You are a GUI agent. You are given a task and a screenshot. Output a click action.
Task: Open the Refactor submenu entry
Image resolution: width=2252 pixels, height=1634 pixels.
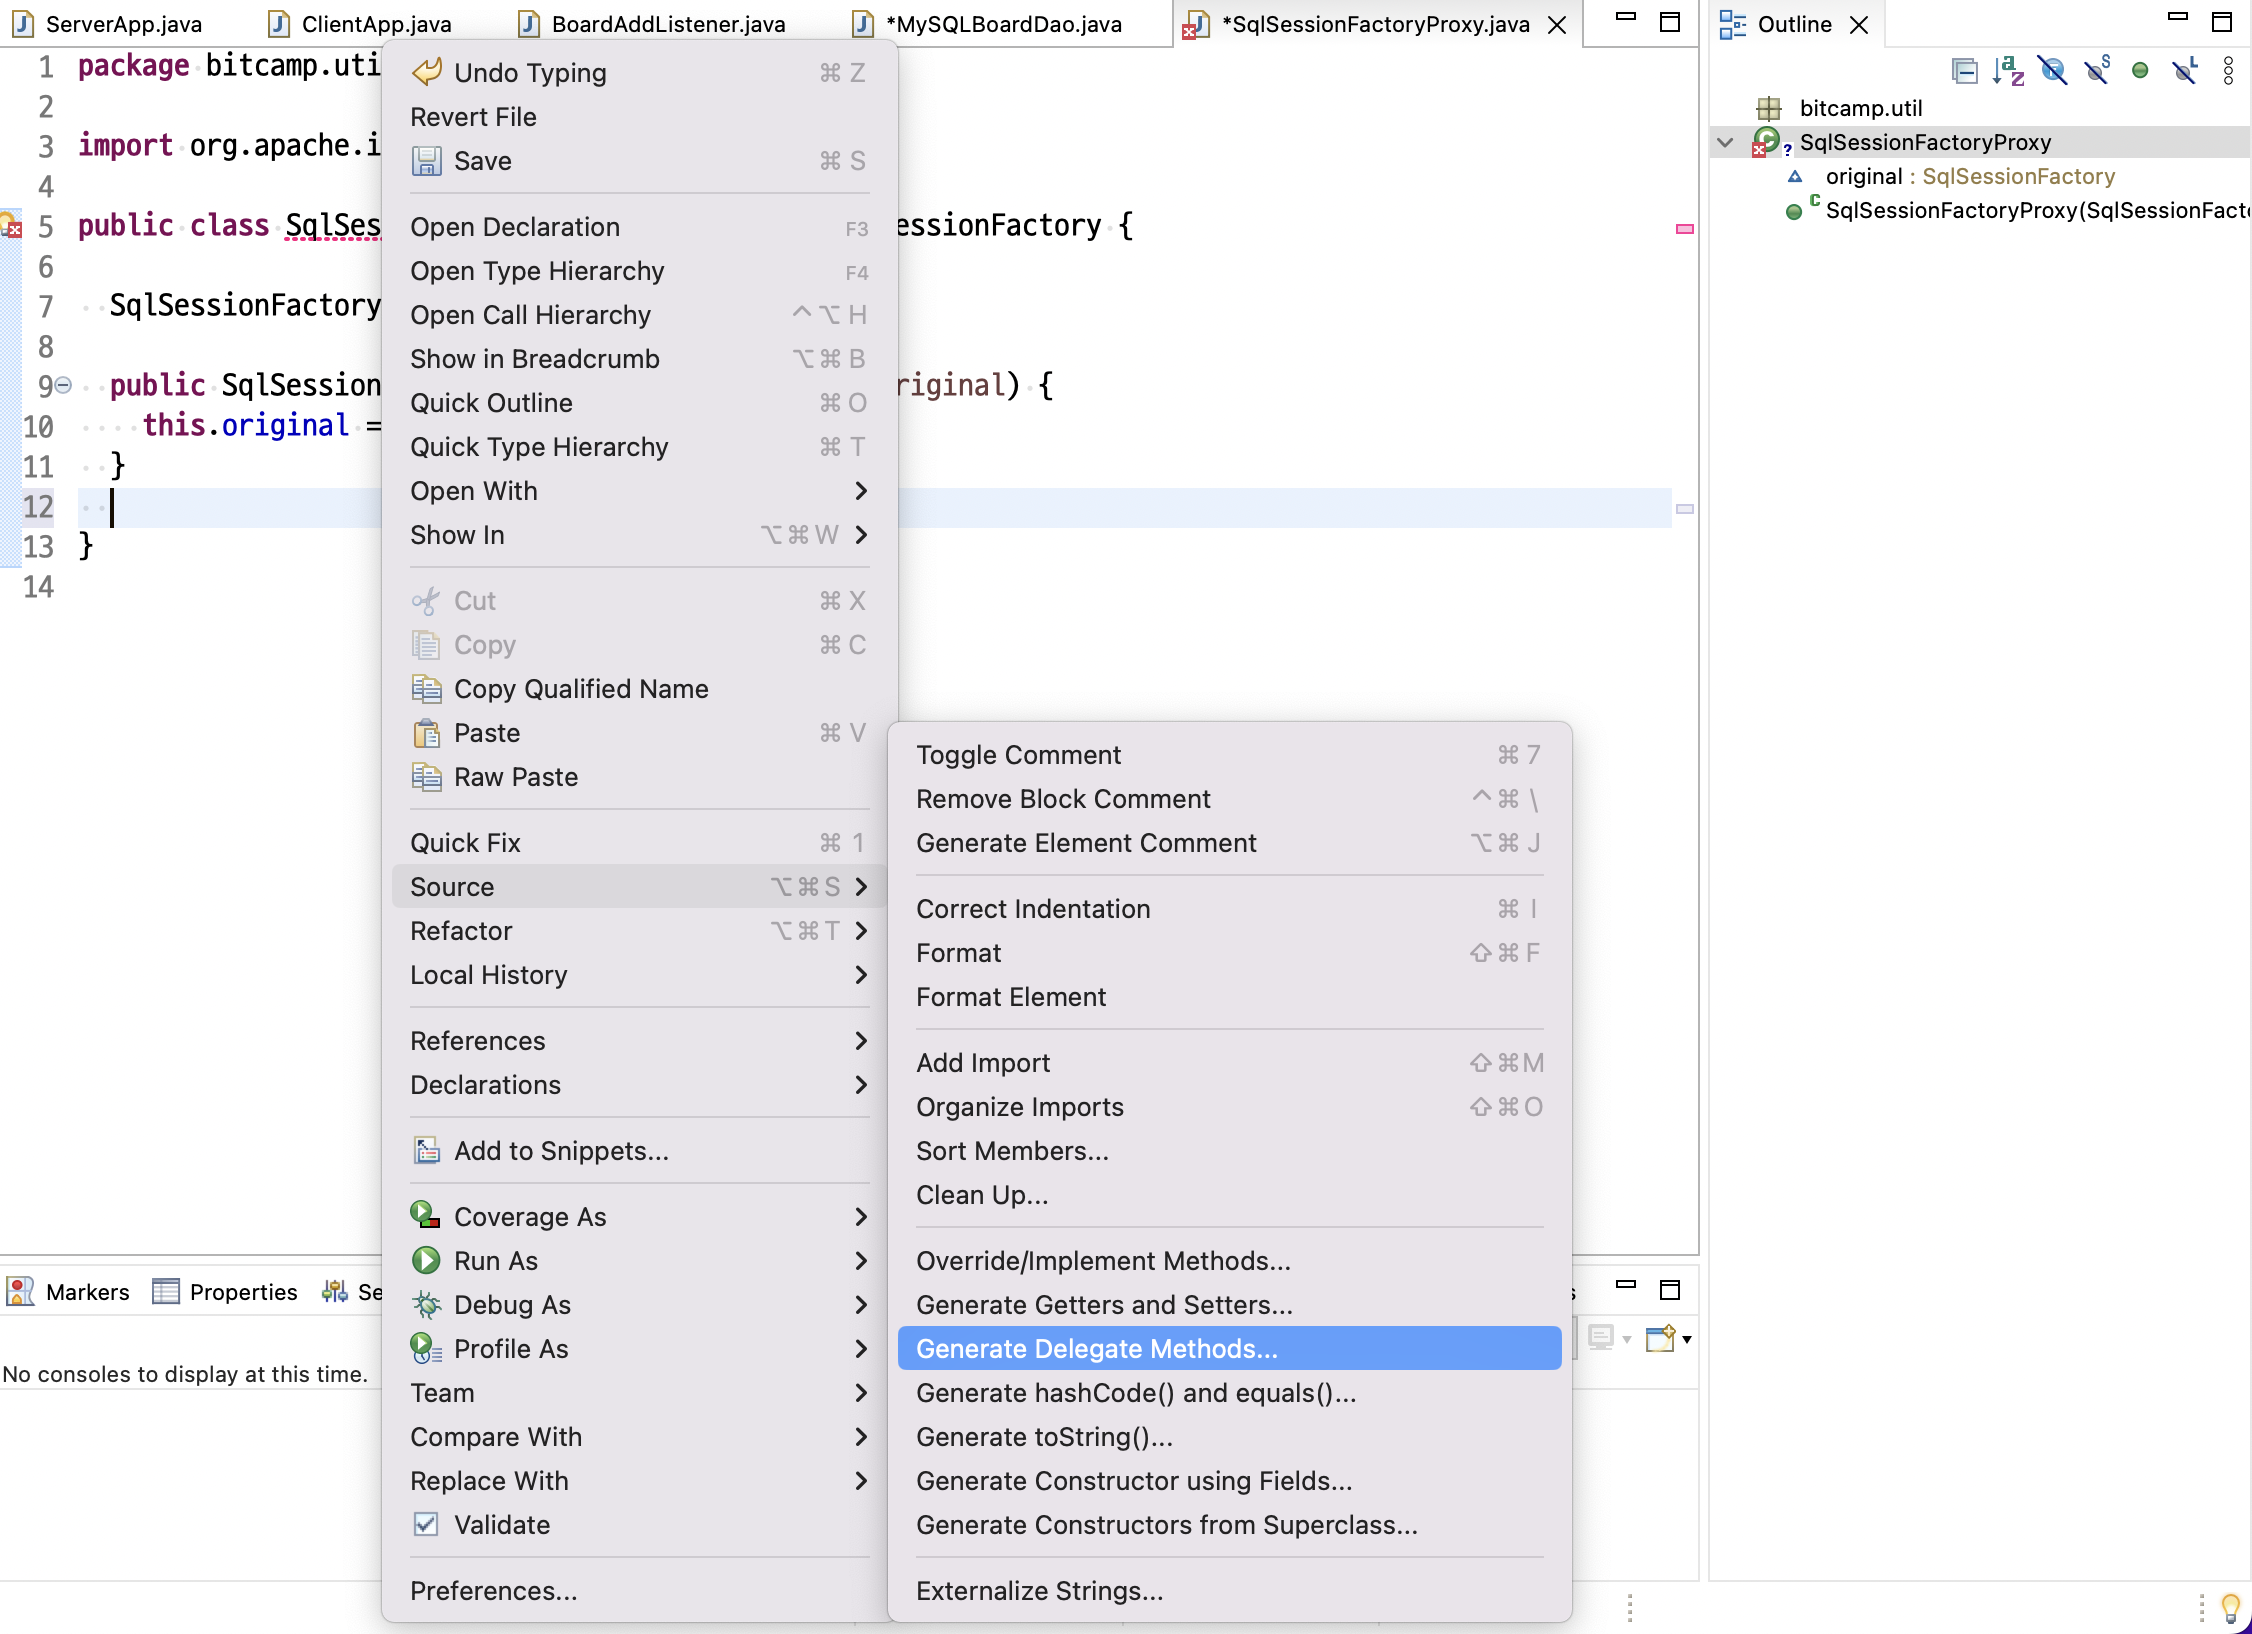[x=461, y=931]
